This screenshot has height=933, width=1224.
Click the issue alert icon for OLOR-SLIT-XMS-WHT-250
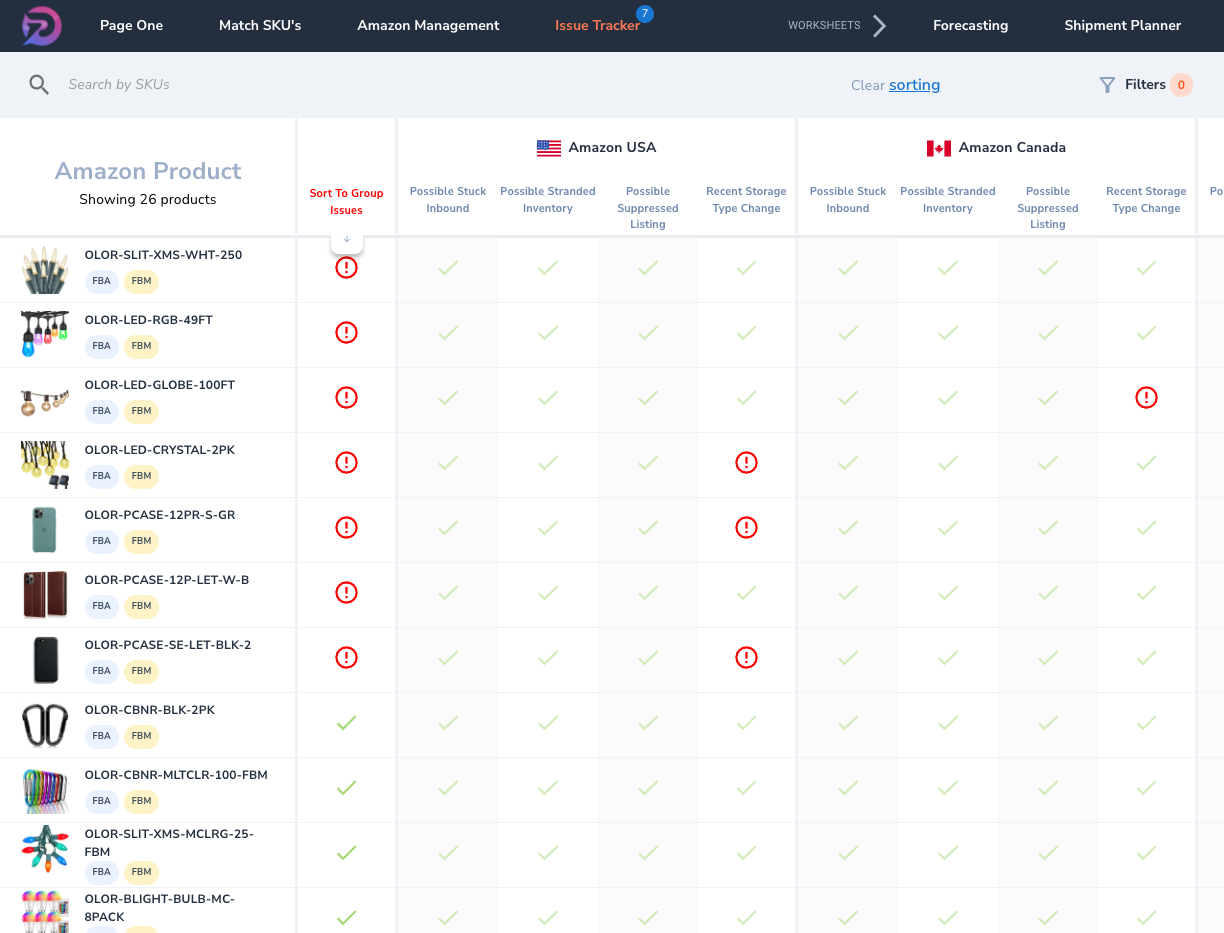point(346,268)
